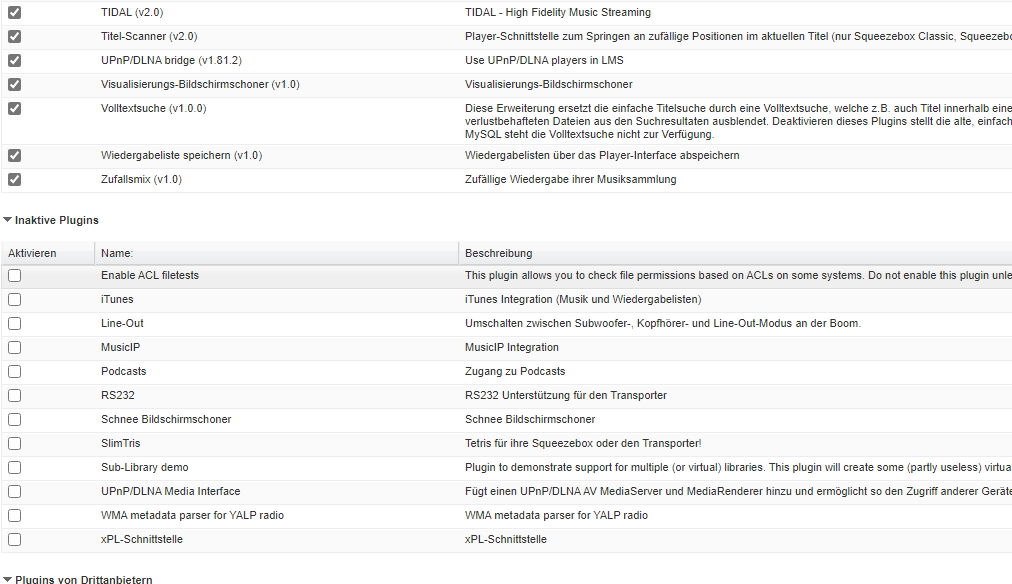Disable Visualisierungs-Bildschirmschoner checkbox
The image size is (1012, 584).
[x=14, y=85]
